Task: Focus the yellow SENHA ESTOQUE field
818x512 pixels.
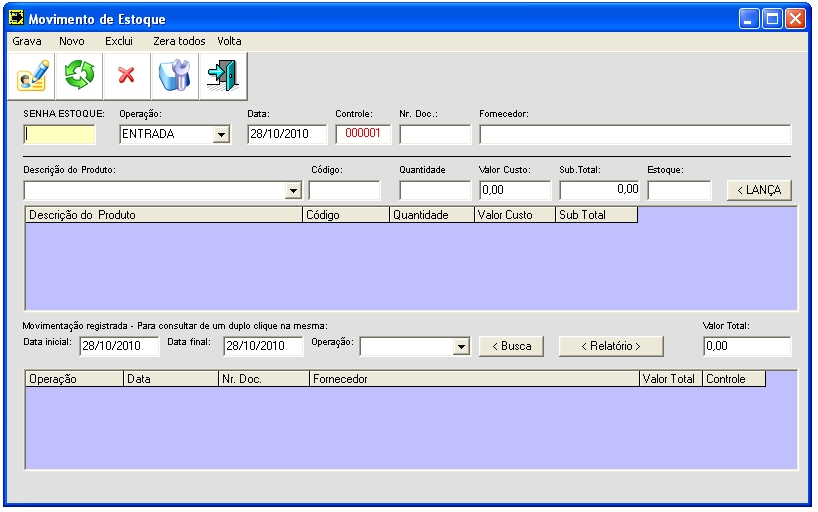Action: pos(60,135)
